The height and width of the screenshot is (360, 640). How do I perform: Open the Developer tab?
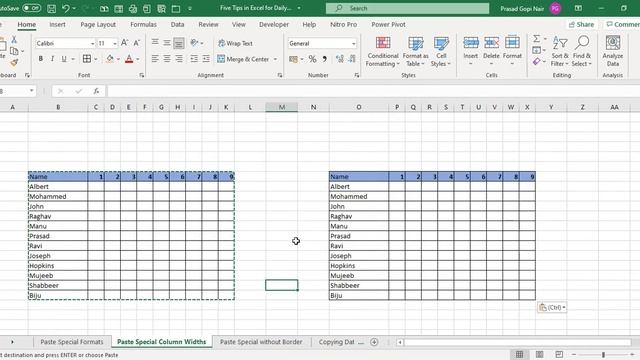(x=274, y=24)
